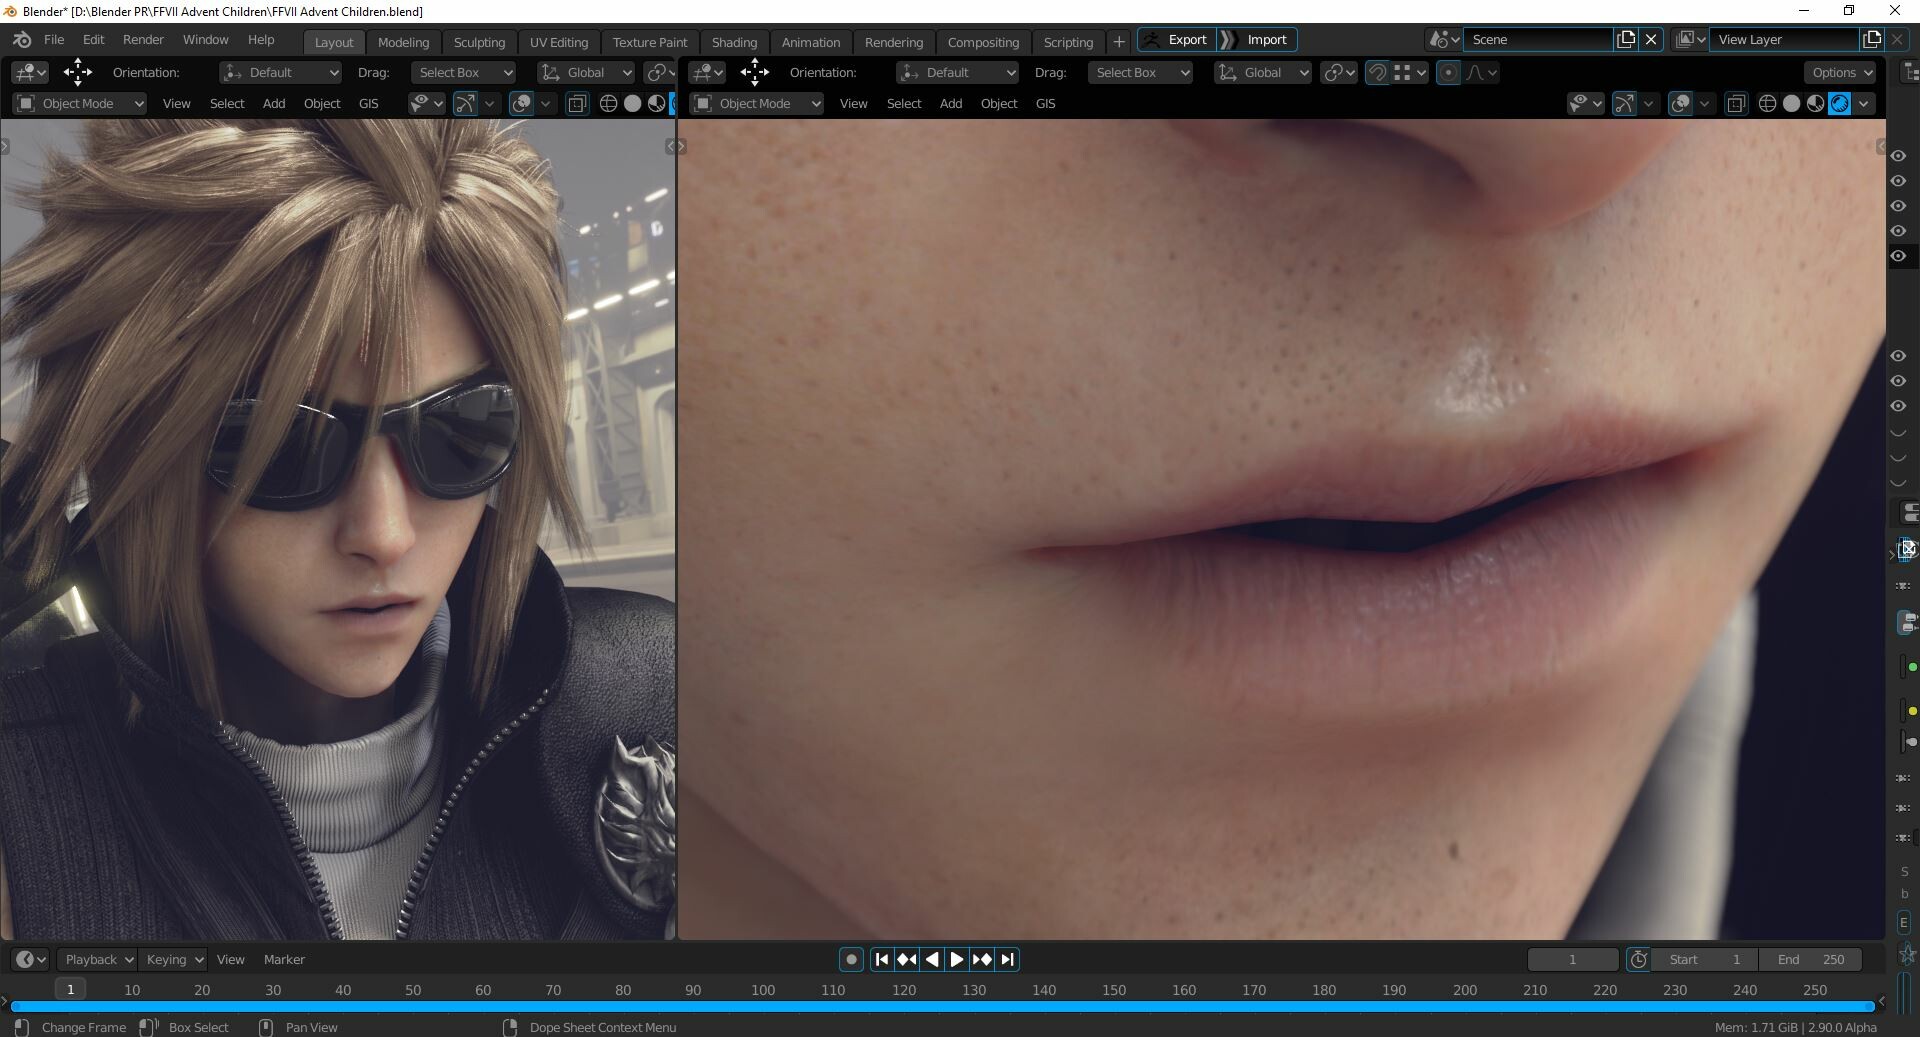This screenshot has width=1920, height=1037.
Task: Add a new workspace with plus icon
Action: (1119, 42)
